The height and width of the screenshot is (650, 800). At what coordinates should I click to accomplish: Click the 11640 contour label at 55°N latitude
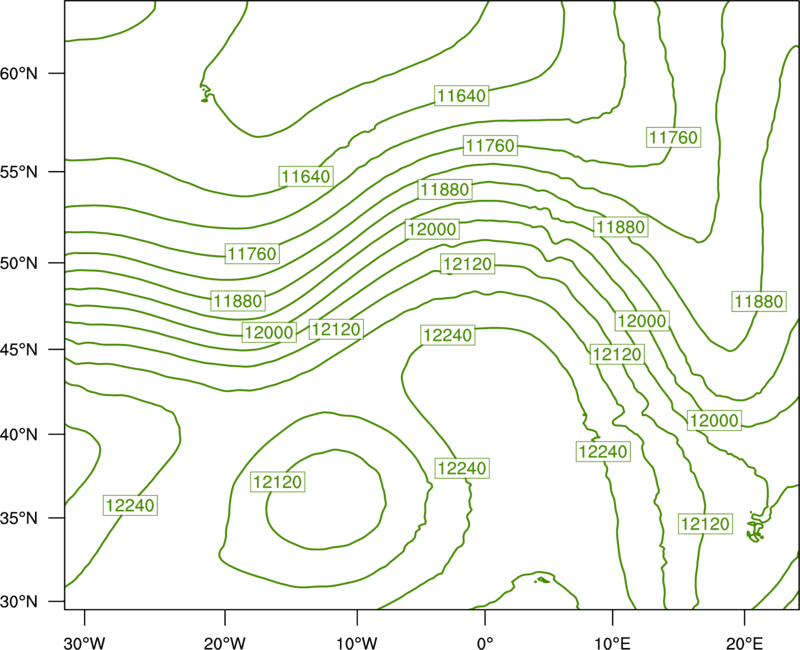pos(306,176)
